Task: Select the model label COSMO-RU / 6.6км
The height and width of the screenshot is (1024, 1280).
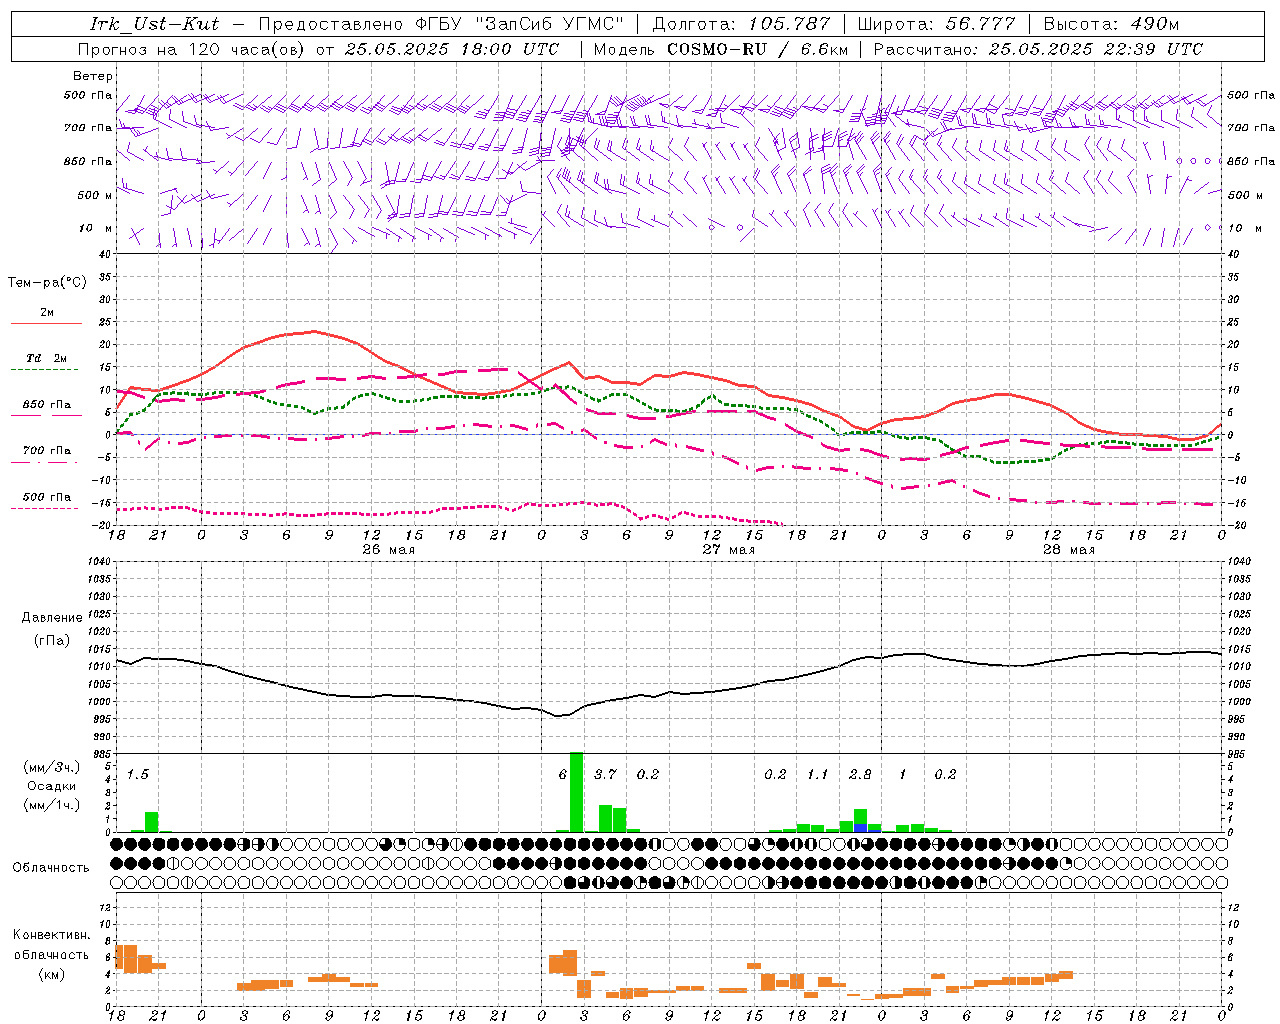Action: 758,49
